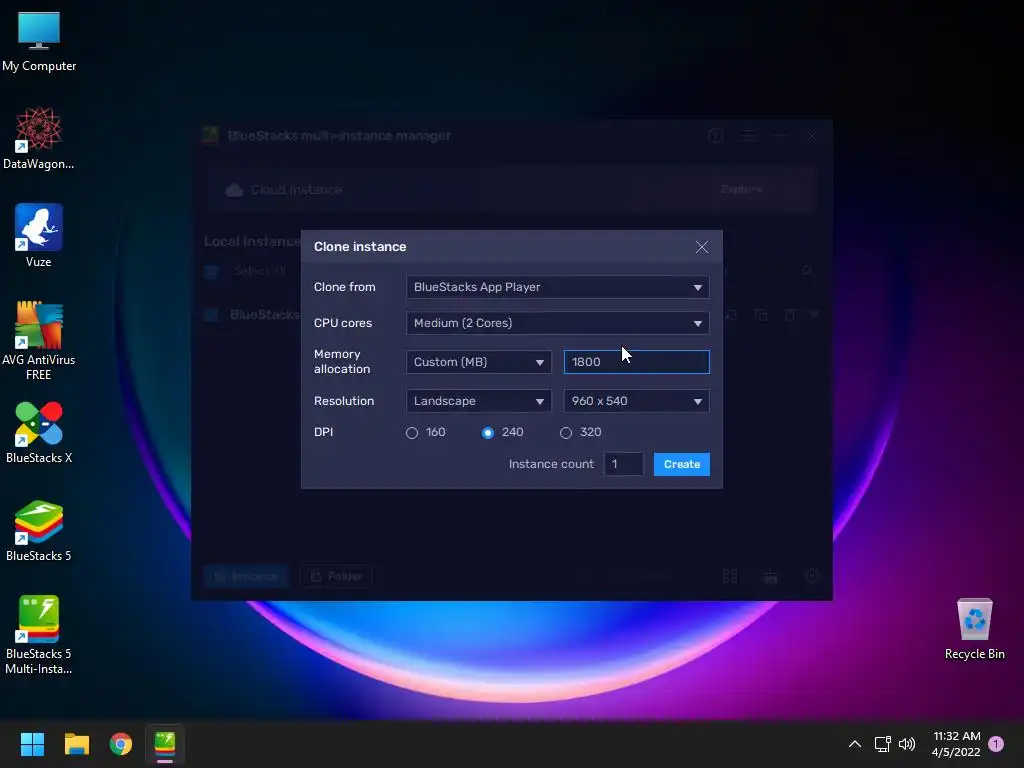
Task: Select the Vuze desktop shortcut
Action: (x=39, y=236)
